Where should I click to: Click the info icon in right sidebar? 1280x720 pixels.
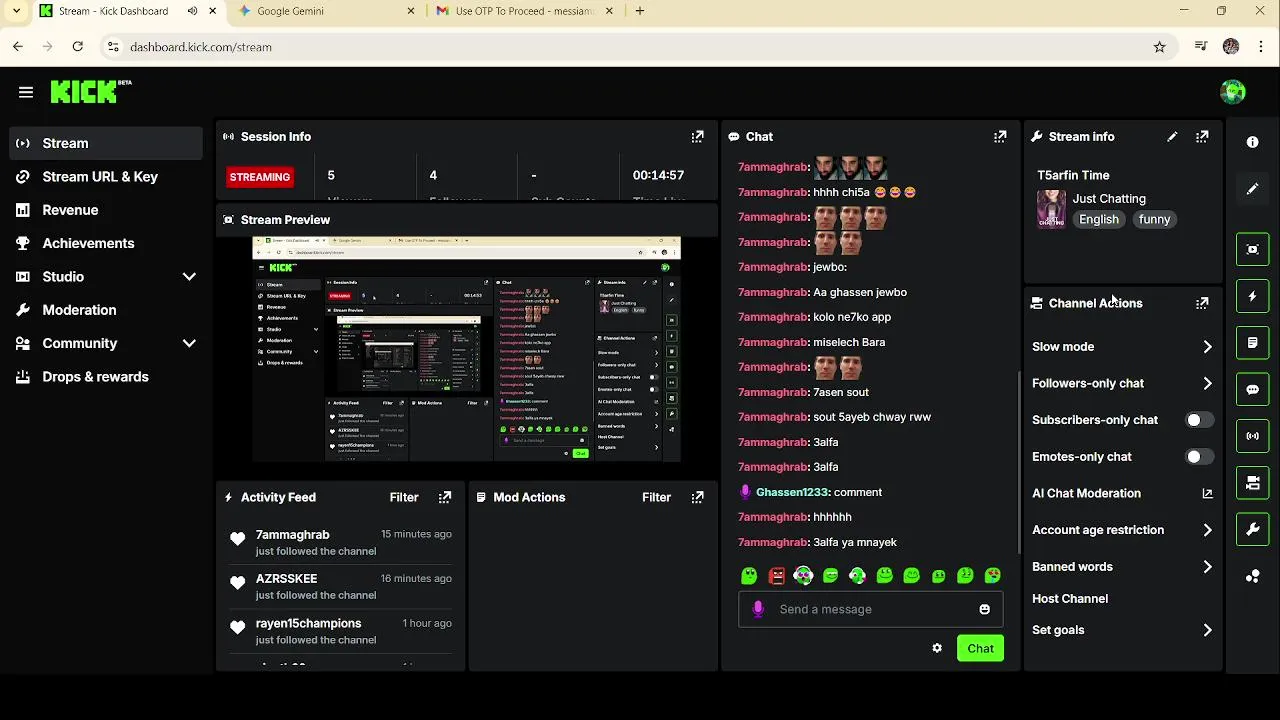click(1252, 142)
